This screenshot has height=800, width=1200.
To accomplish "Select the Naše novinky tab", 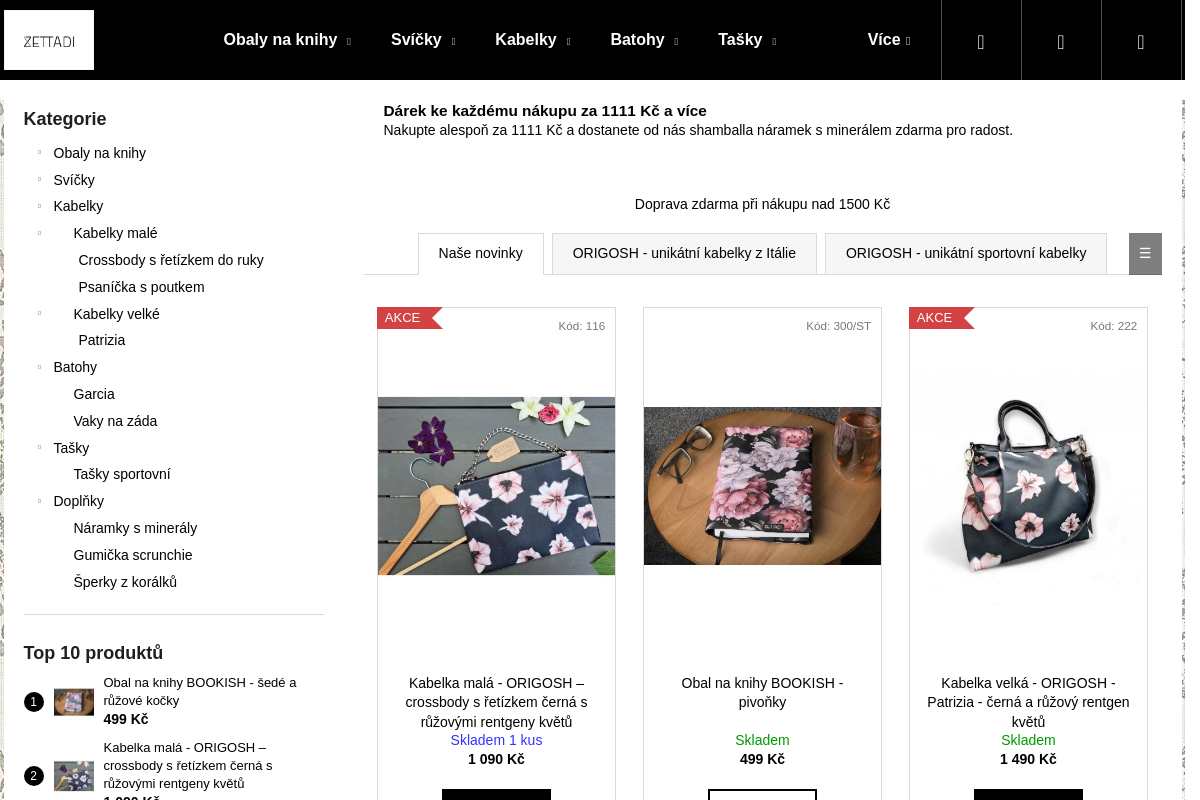I will pos(480,254).
